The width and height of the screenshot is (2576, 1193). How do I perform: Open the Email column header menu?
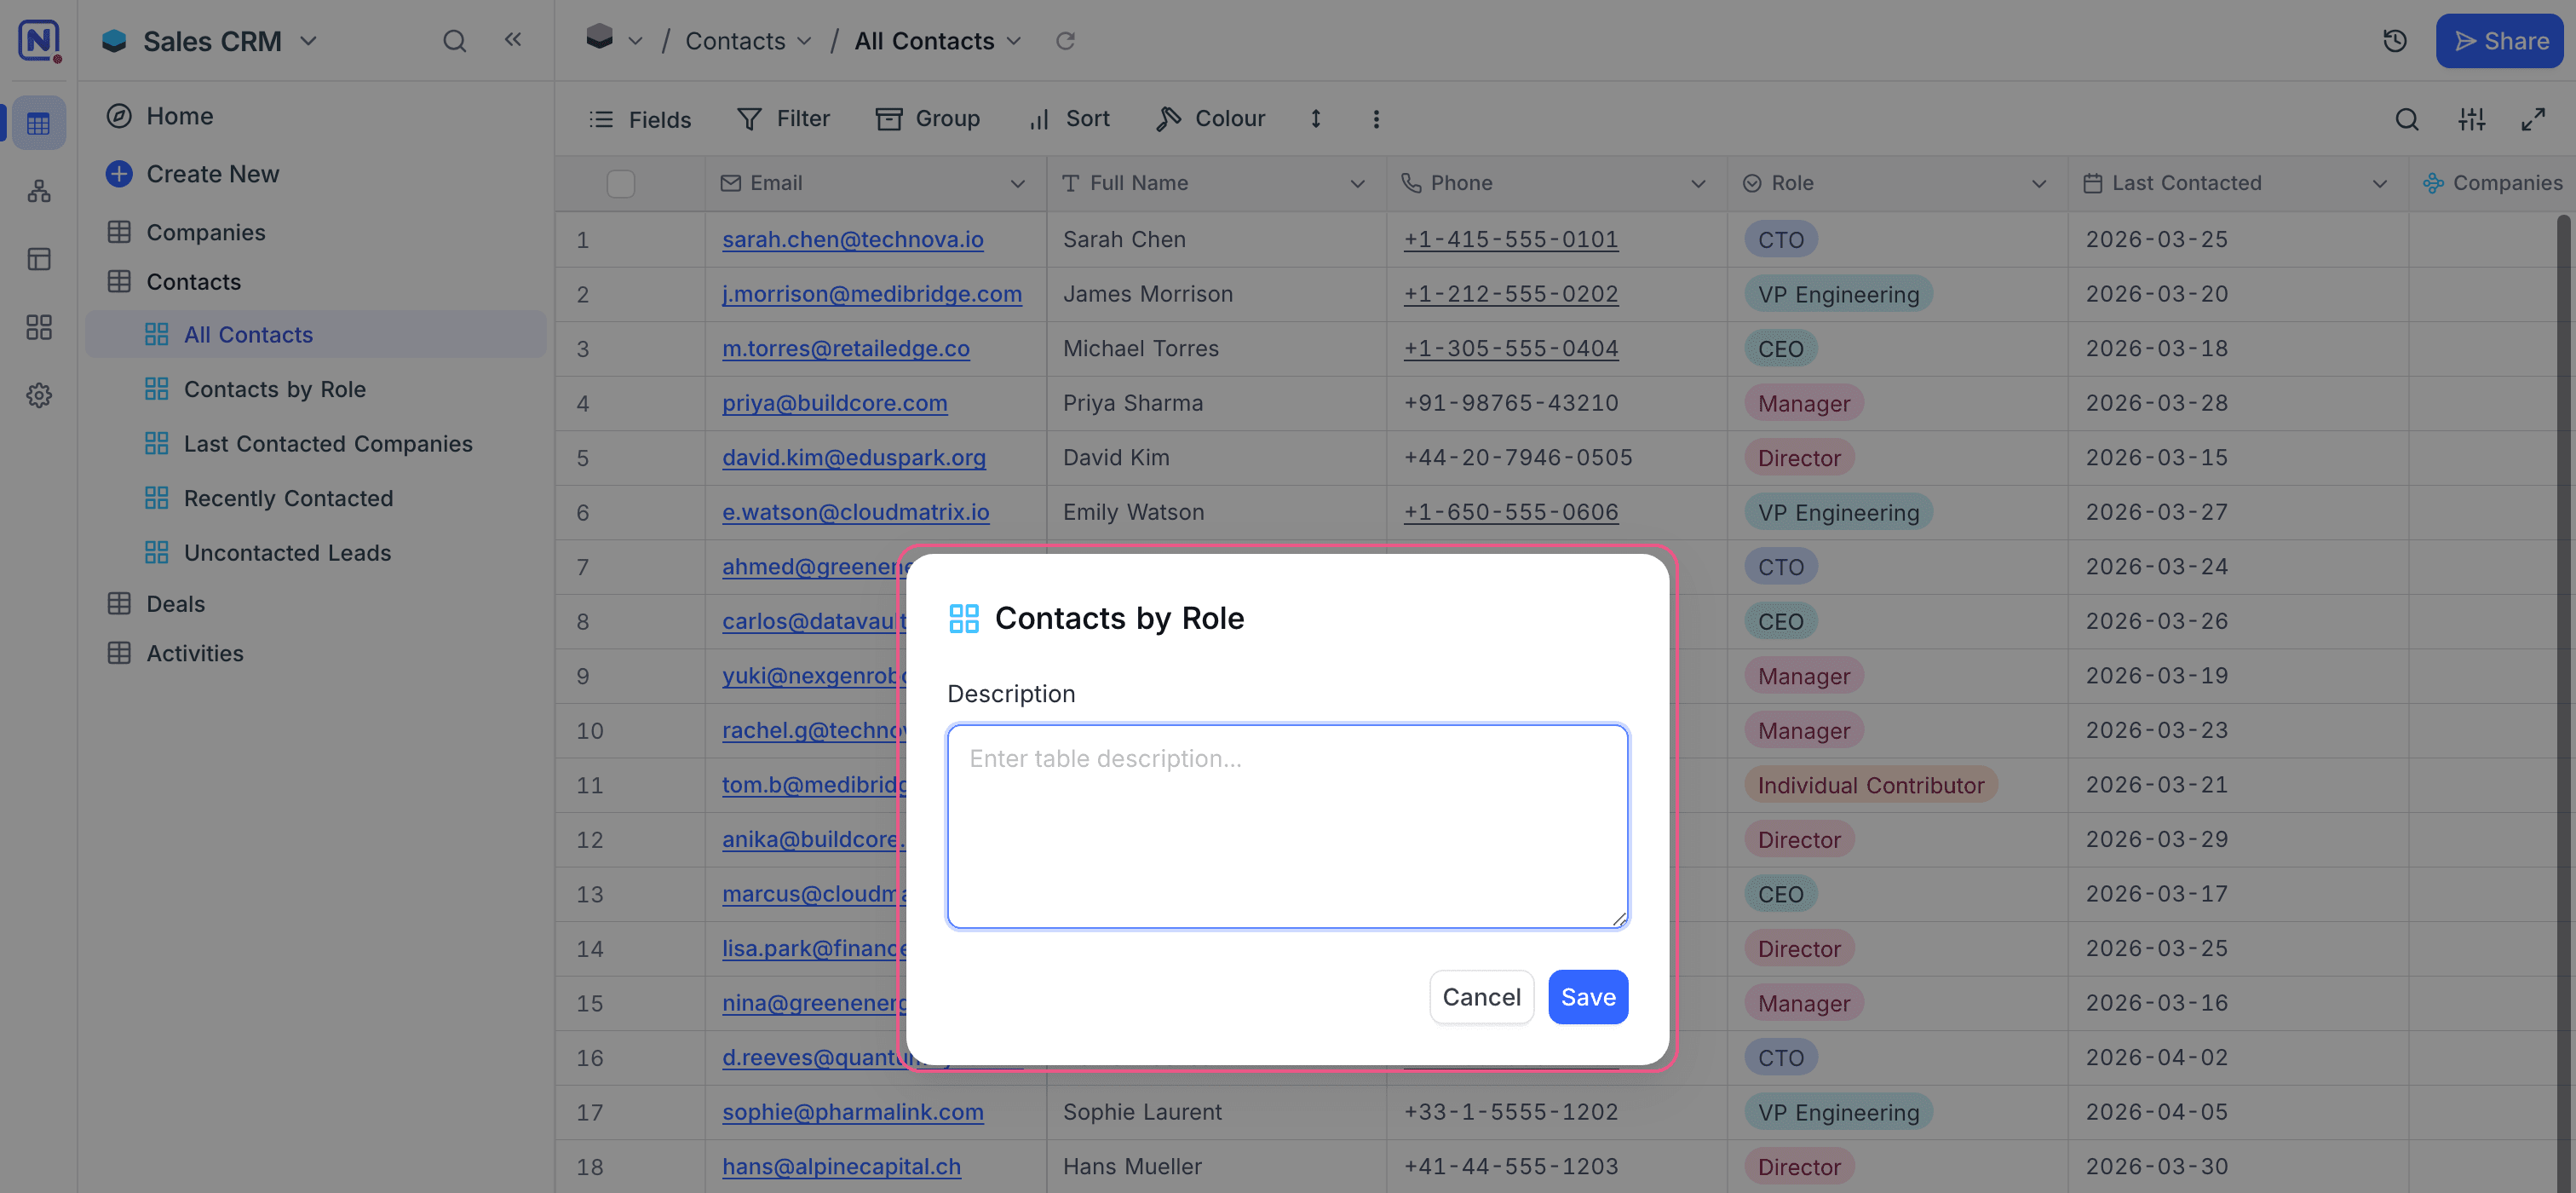pyautogui.click(x=1017, y=184)
